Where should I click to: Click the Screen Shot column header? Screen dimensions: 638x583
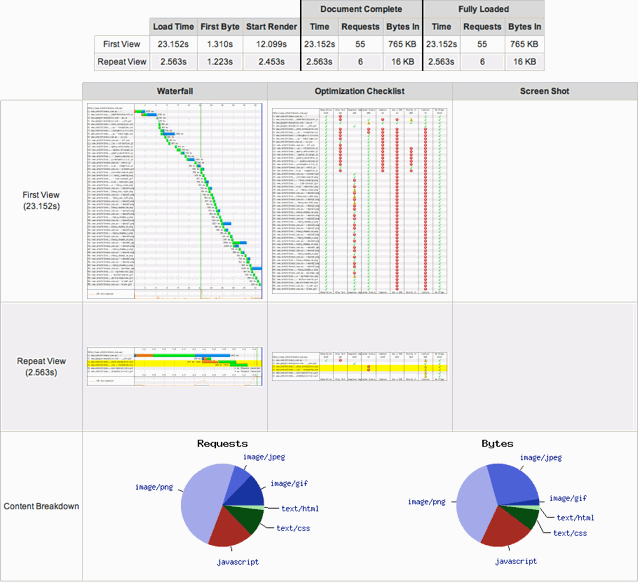point(544,91)
